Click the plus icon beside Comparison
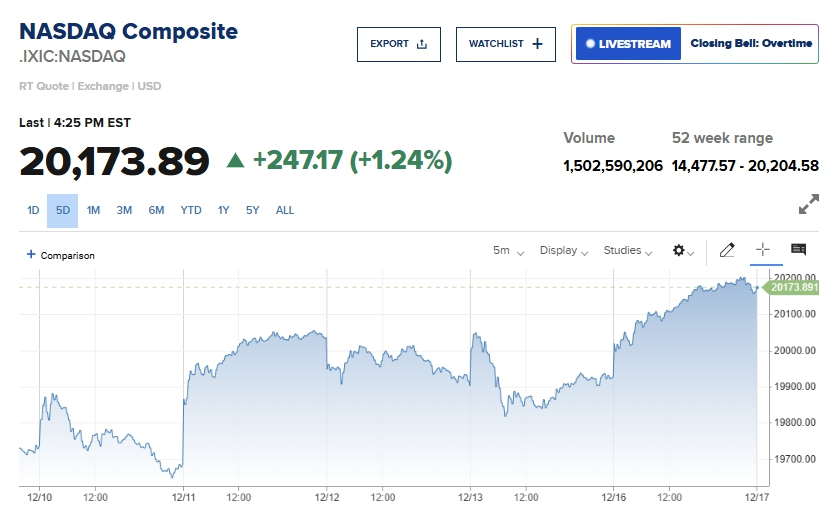This screenshot has width=833, height=520. point(31,255)
